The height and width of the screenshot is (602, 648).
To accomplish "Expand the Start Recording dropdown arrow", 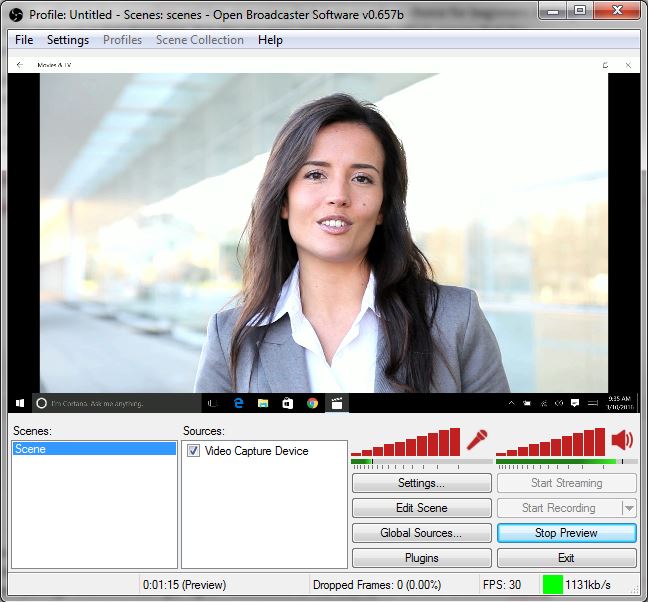I will tap(628, 508).
